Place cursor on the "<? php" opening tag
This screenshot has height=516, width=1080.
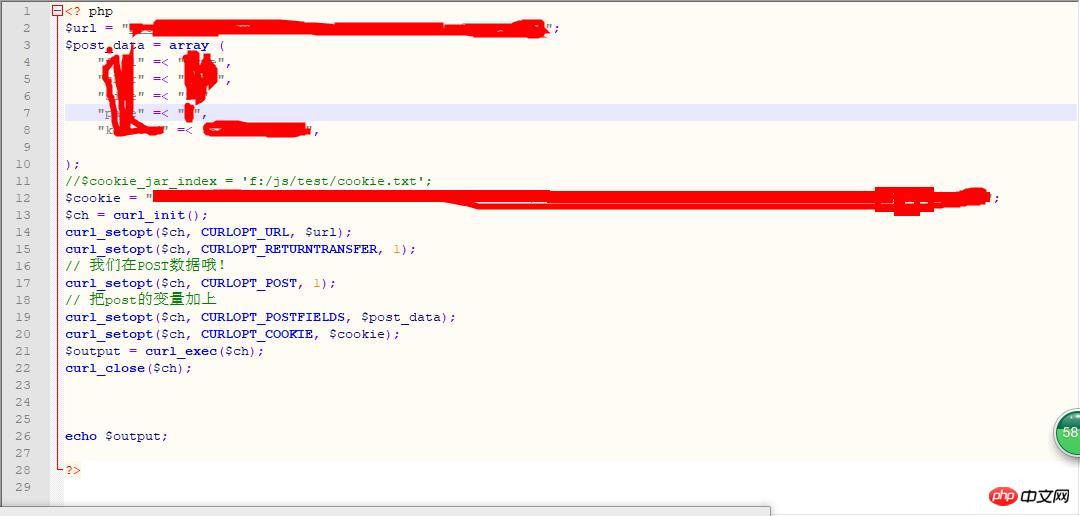pyautogui.click(x=90, y=12)
